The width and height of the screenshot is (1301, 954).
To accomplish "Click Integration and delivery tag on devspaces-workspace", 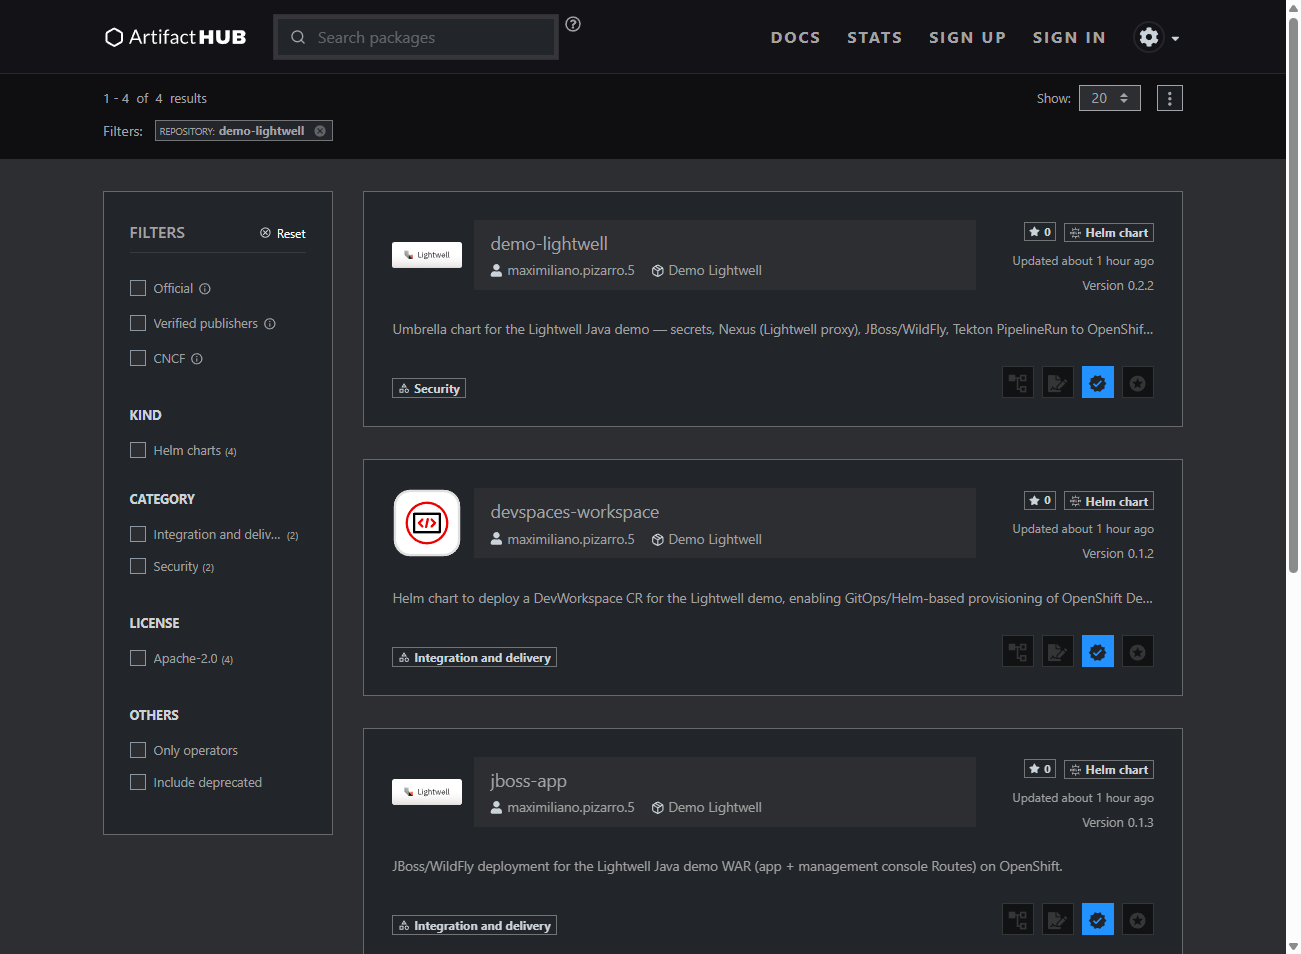I will [474, 658].
